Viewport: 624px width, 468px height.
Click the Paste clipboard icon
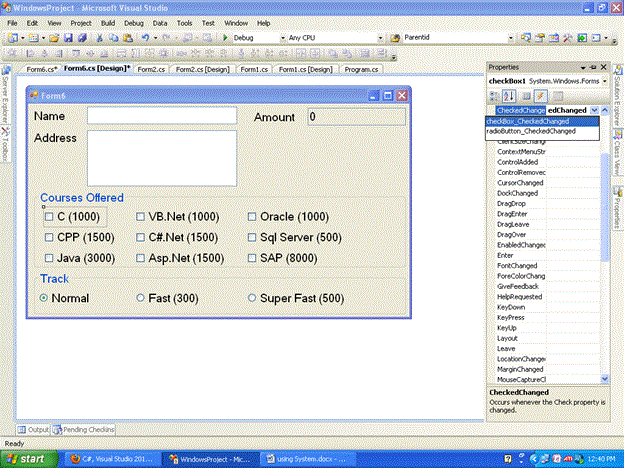point(128,38)
